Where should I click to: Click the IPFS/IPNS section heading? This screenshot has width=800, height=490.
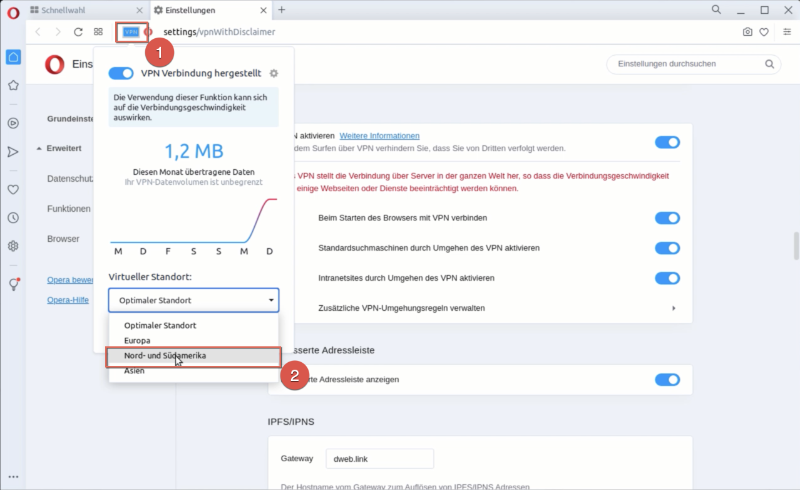point(291,422)
